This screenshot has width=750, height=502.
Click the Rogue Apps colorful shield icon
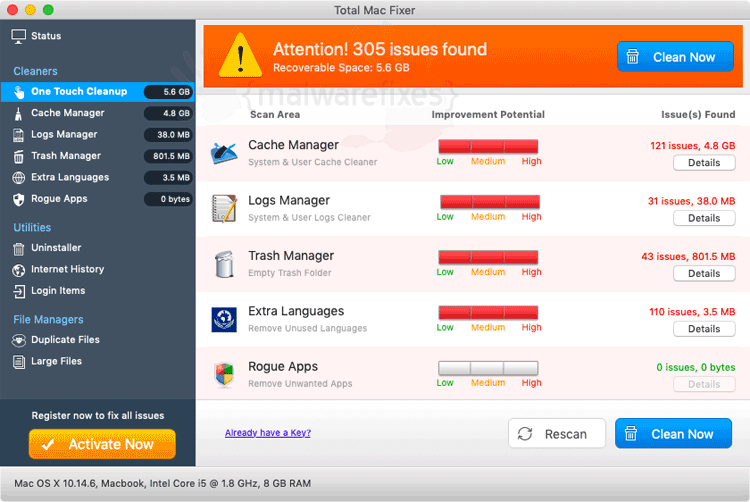pyautogui.click(x=224, y=375)
